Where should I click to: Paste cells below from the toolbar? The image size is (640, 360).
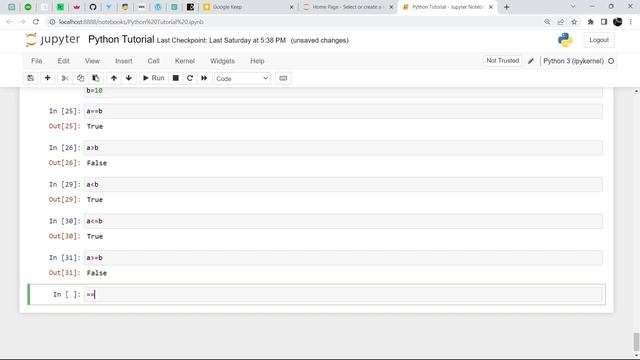tap(96, 78)
